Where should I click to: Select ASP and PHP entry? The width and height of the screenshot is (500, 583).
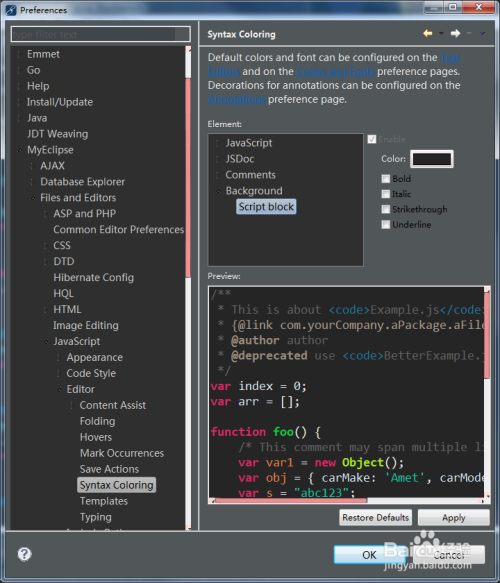[84, 214]
